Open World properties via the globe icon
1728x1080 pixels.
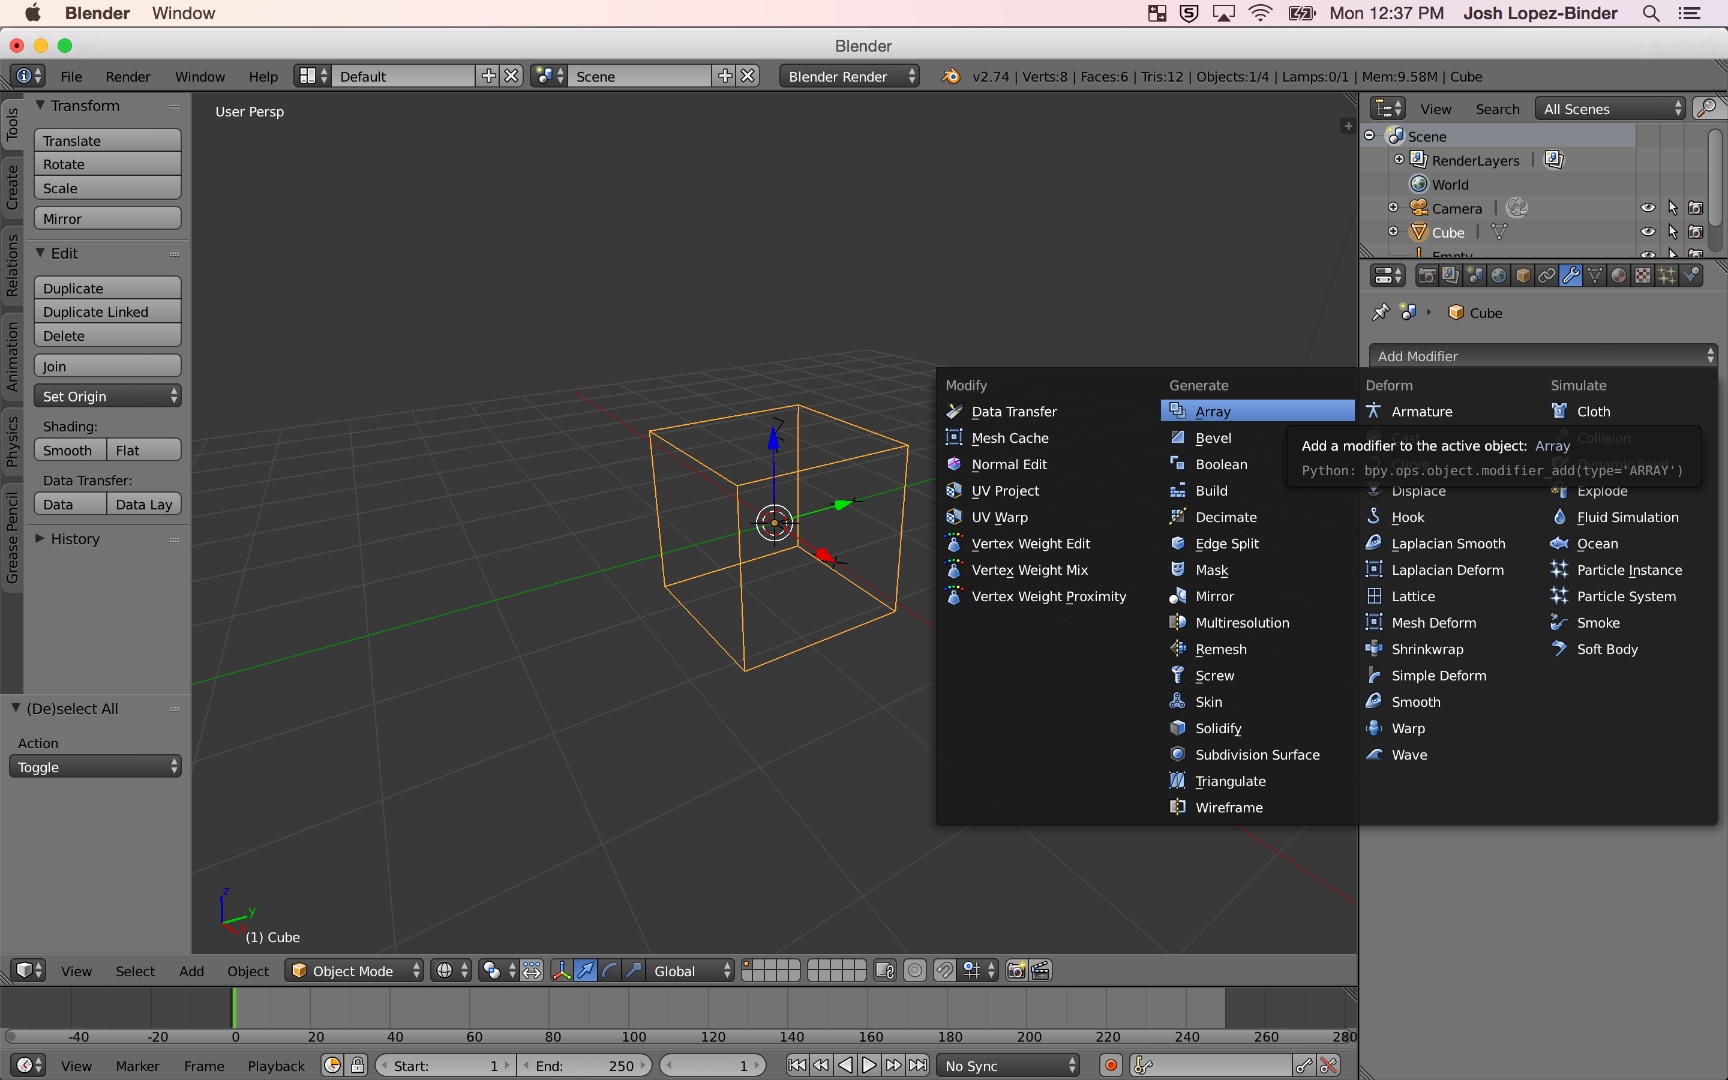1498,276
